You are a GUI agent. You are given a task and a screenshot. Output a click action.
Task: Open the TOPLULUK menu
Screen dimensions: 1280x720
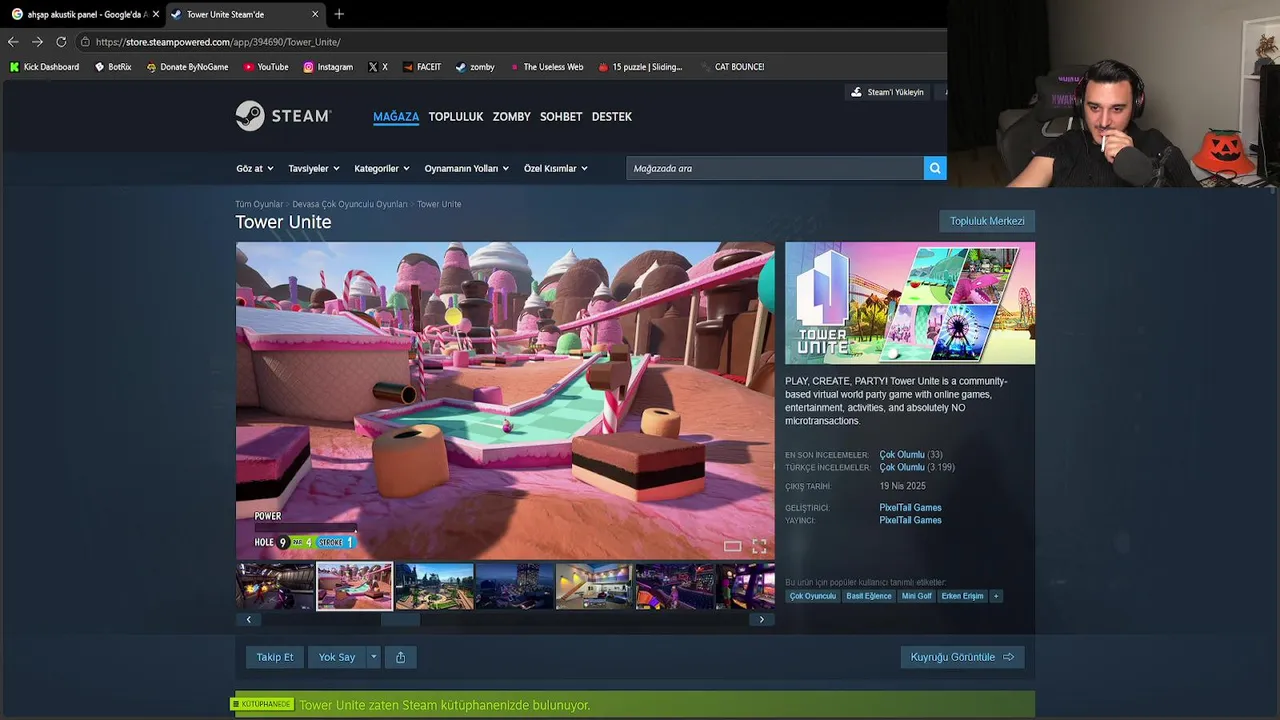[x=456, y=117]
